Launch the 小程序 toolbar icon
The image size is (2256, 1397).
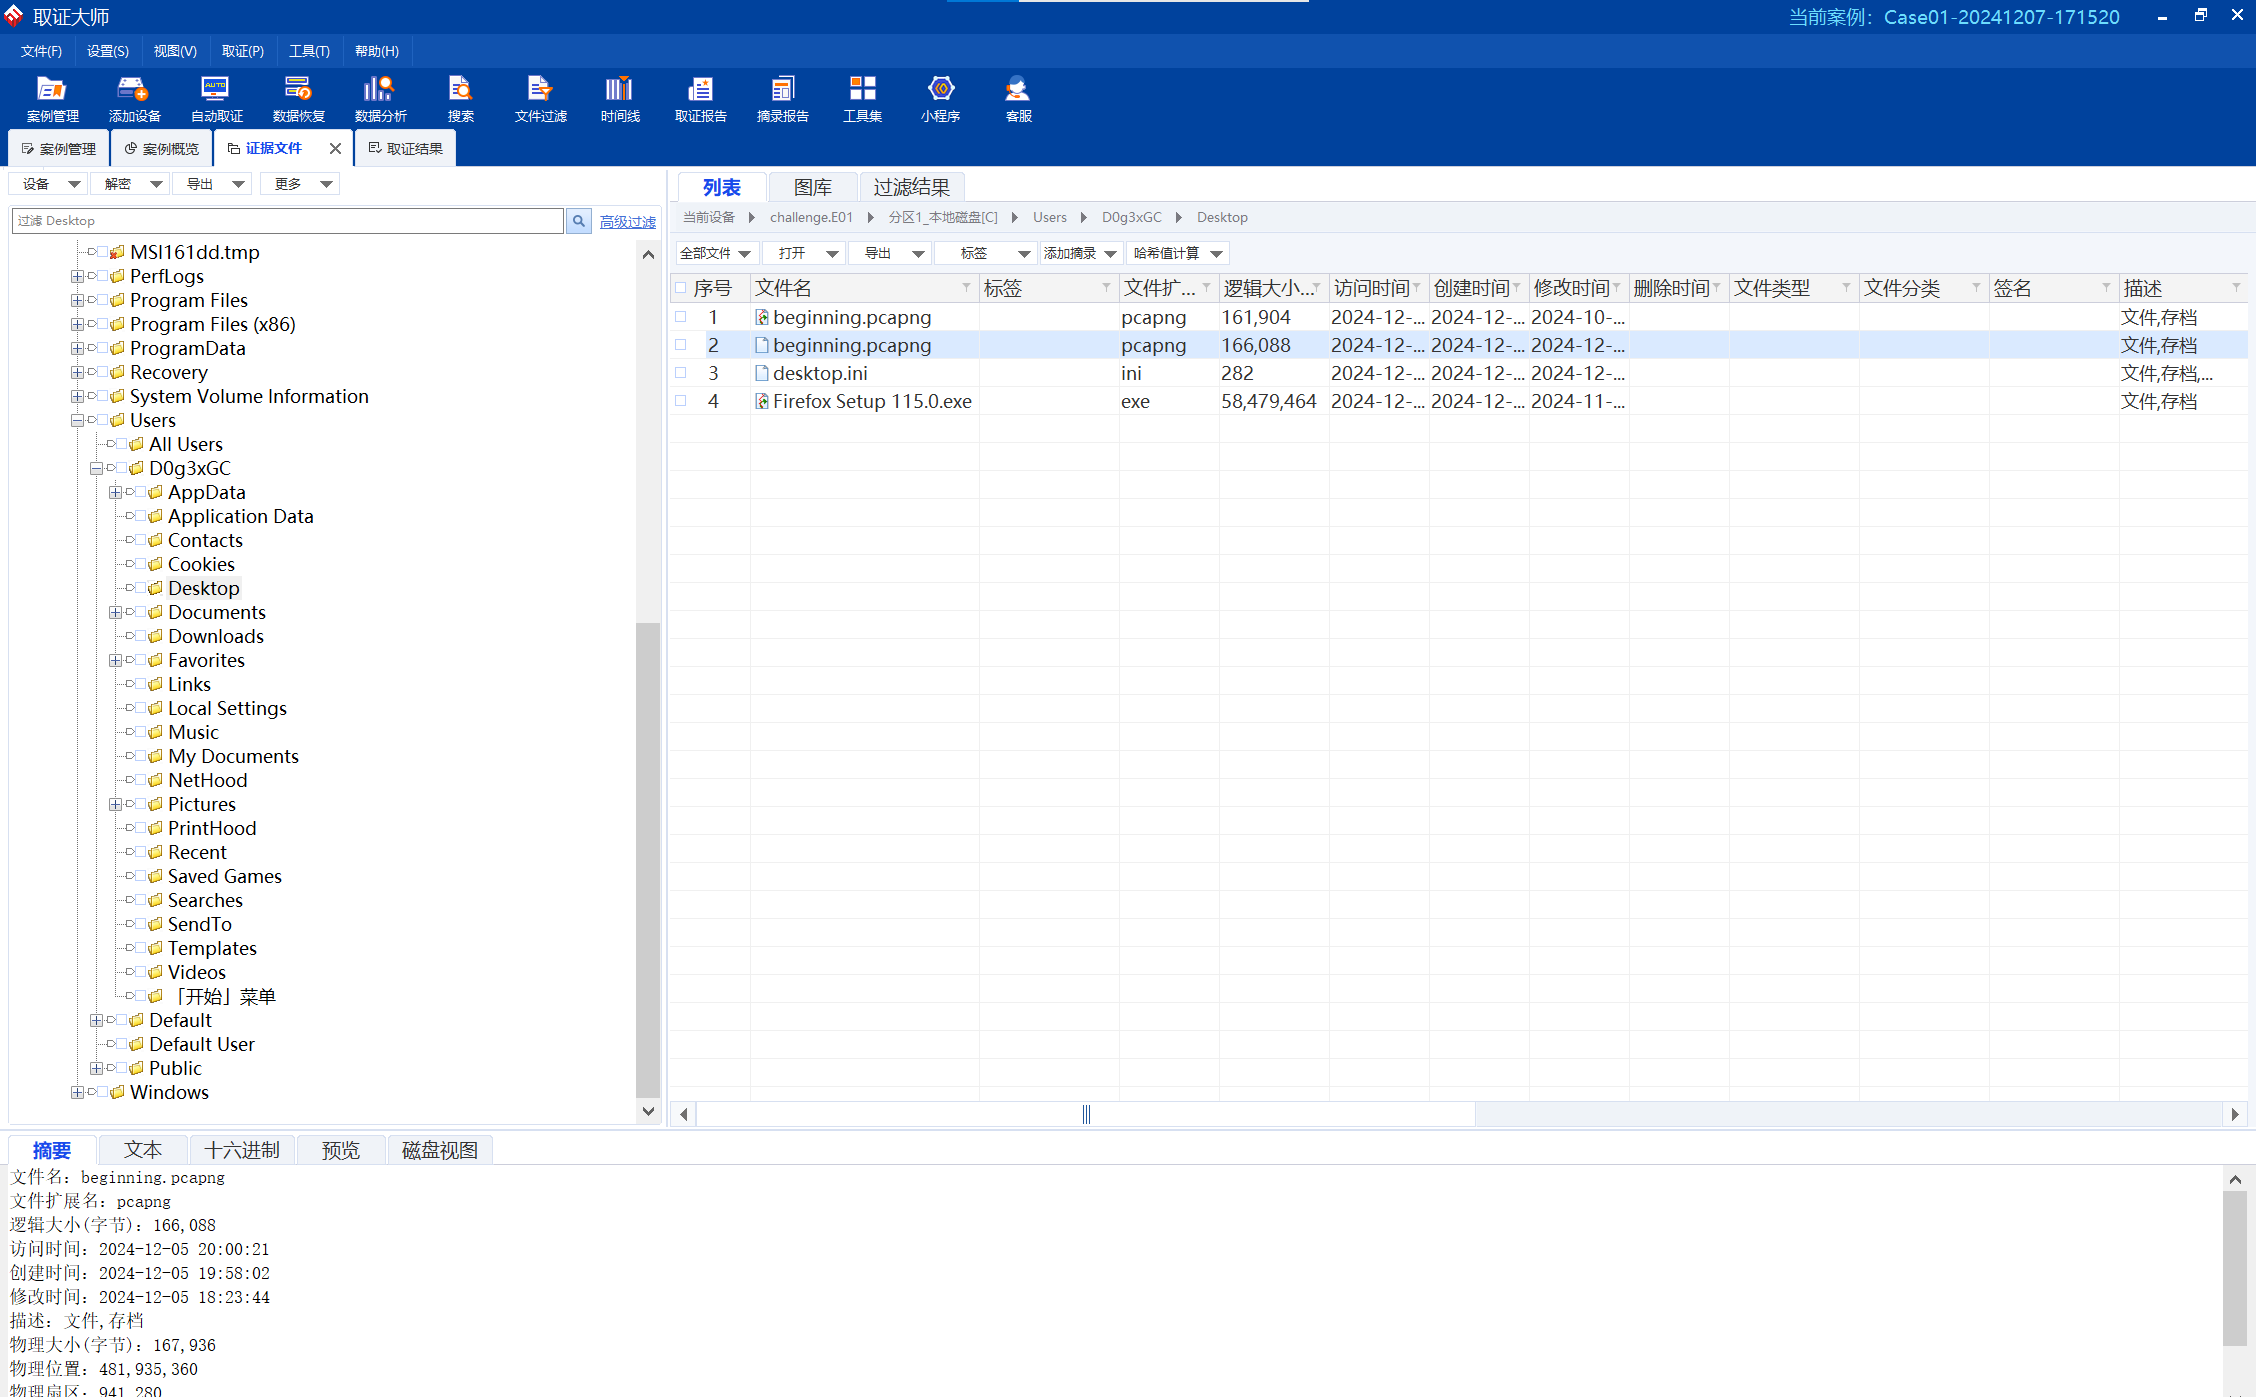pos(940,99)
